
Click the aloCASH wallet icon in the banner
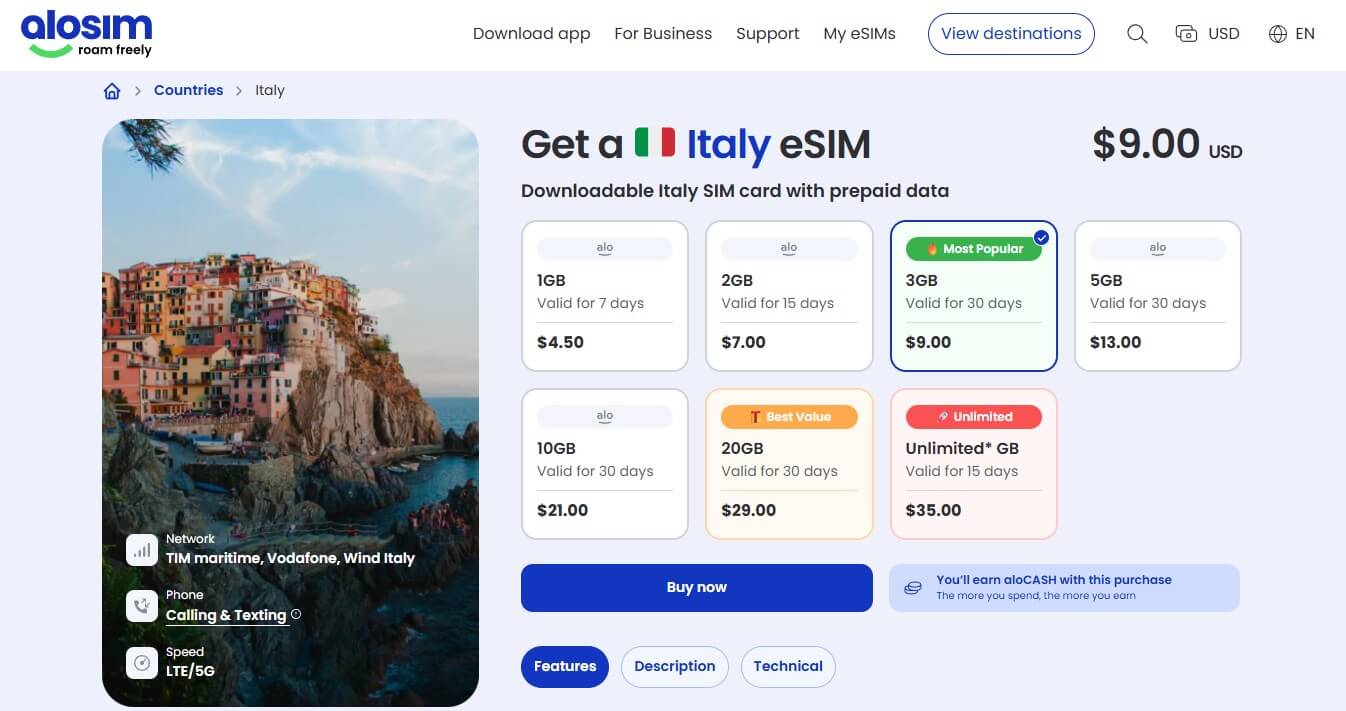913,587
